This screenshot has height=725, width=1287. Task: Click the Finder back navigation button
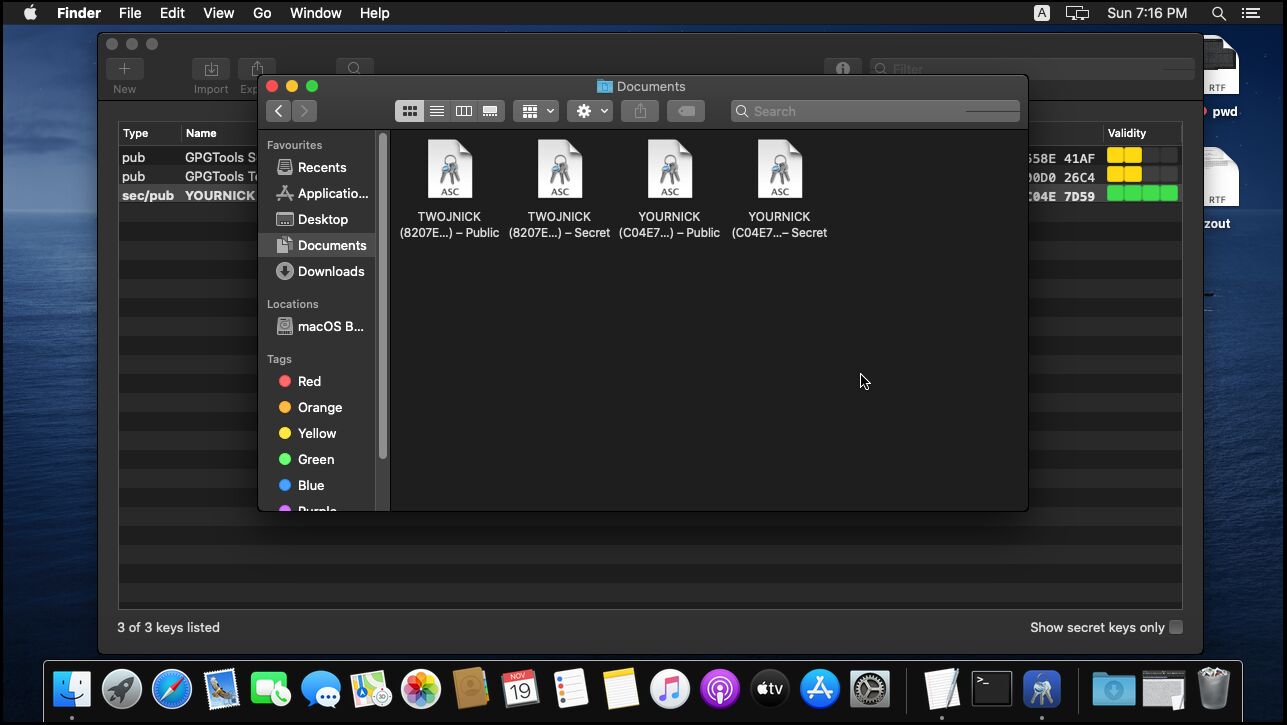(279, 111)
